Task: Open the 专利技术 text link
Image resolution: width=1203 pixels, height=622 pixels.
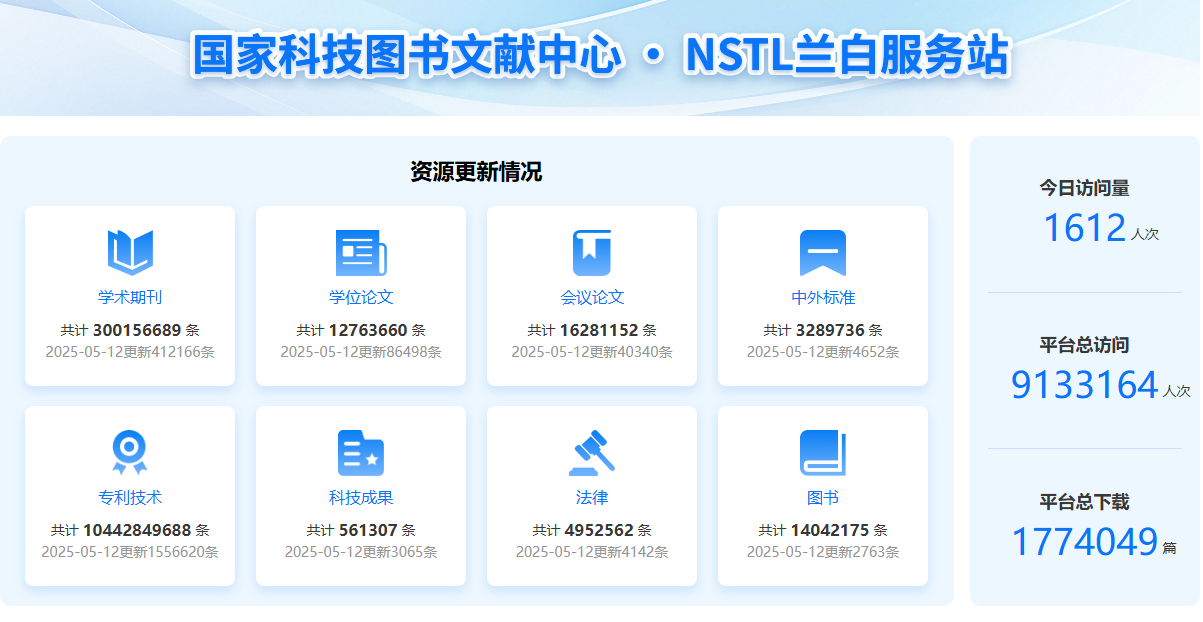Action: (130, 497)
